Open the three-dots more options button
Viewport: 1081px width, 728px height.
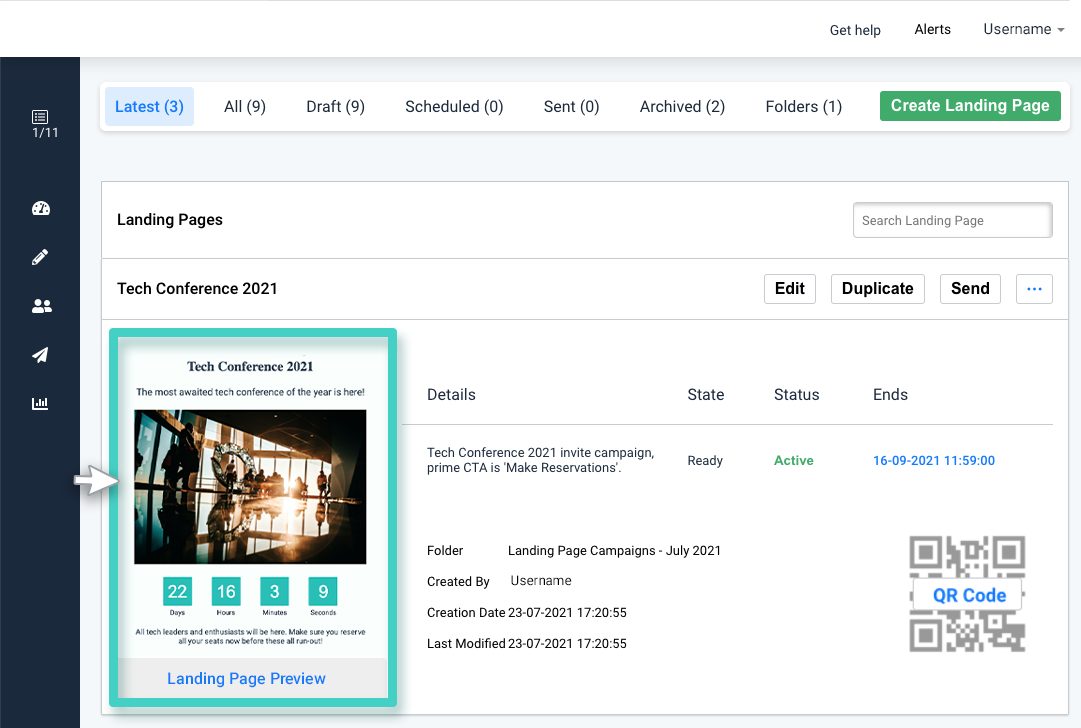pos(1034,289)
